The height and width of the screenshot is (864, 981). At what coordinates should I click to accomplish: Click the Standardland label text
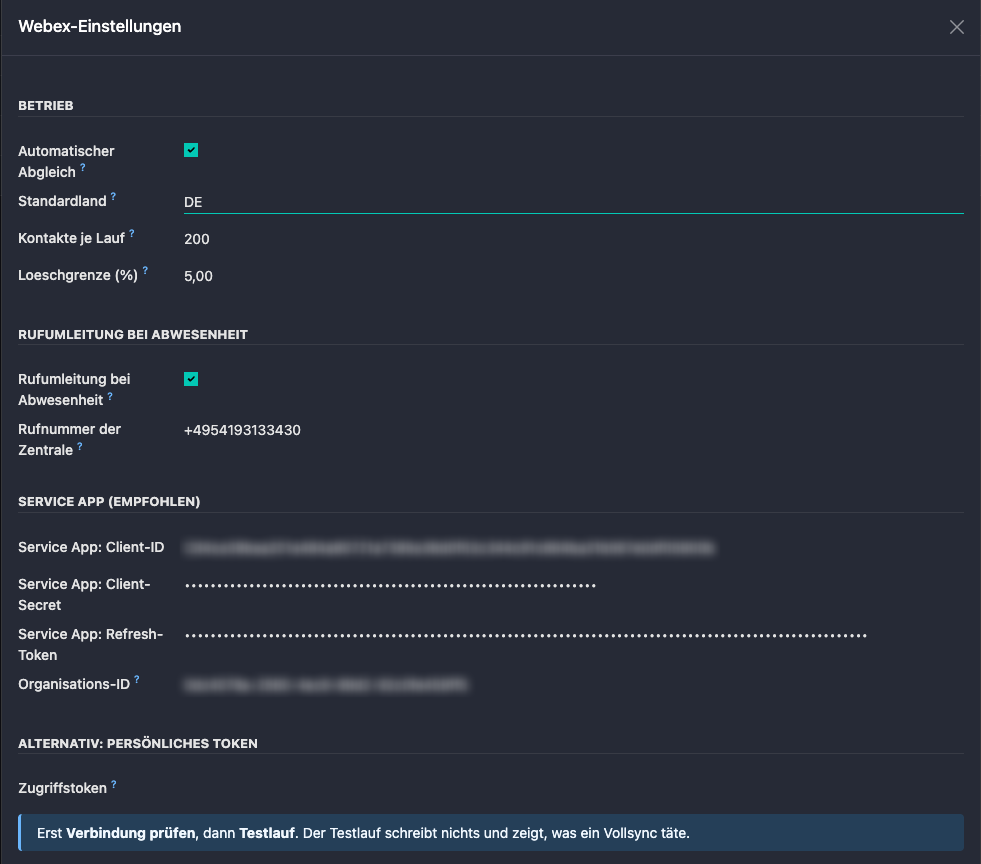62,201
